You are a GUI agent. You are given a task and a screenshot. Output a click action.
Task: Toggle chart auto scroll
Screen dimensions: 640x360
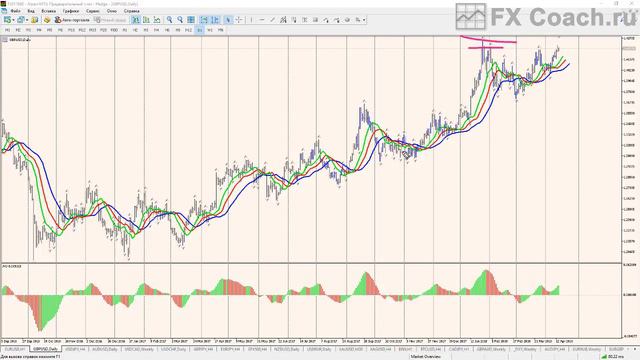(x=204, y=20)
